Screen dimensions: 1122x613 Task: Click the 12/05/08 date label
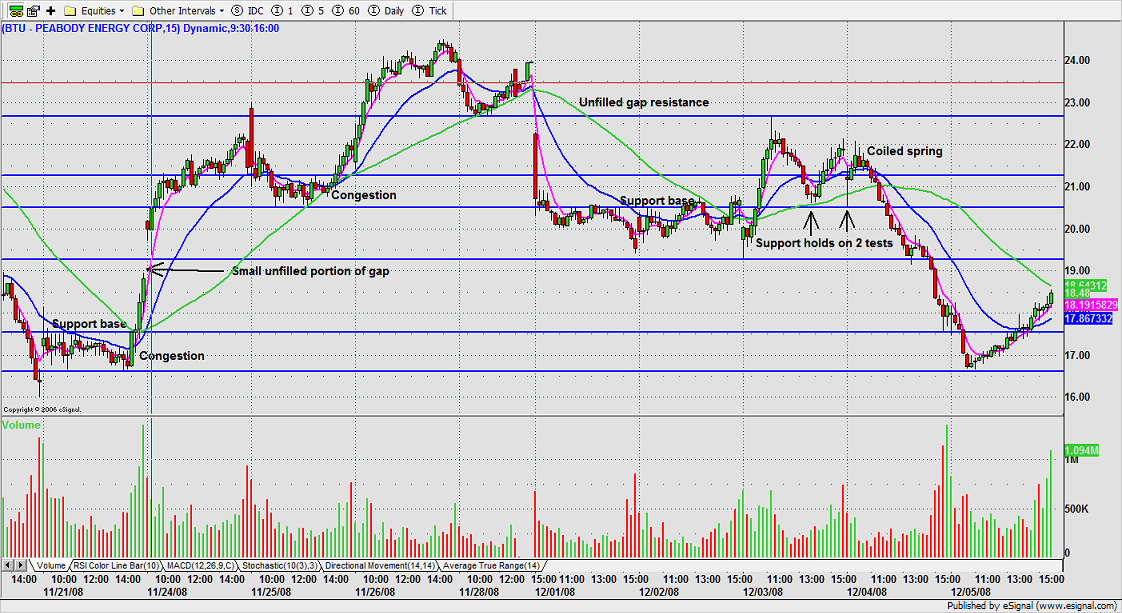tap(970, 592)
